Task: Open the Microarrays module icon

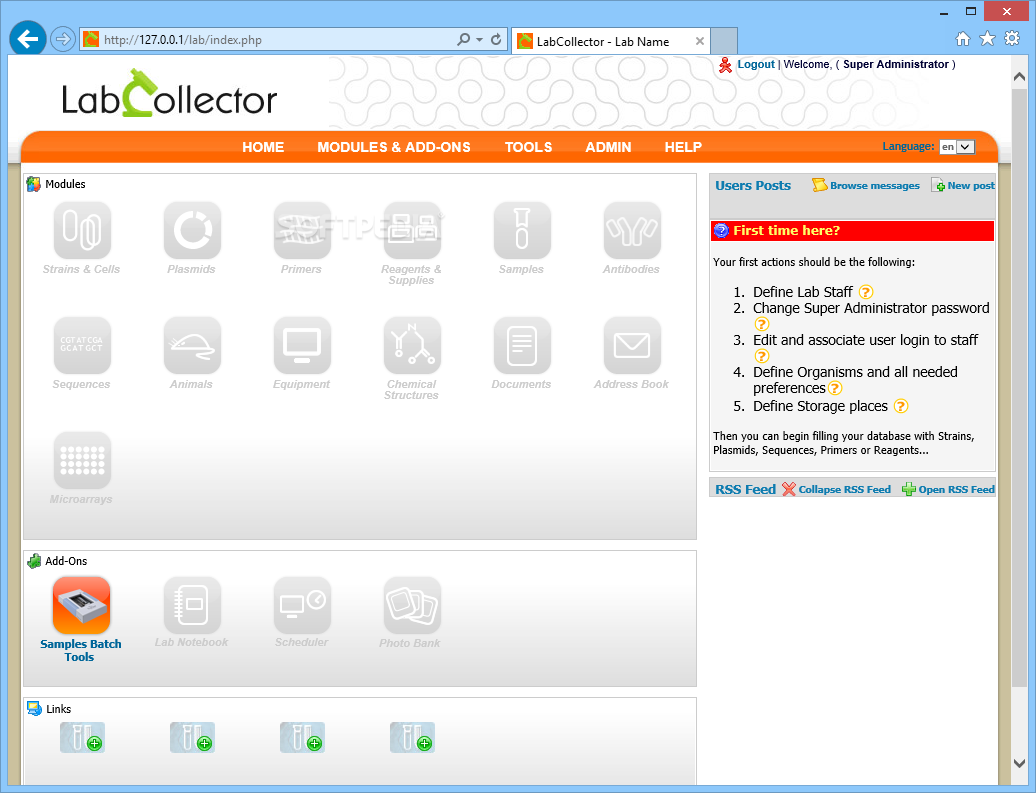Action: tap(82, 460)
